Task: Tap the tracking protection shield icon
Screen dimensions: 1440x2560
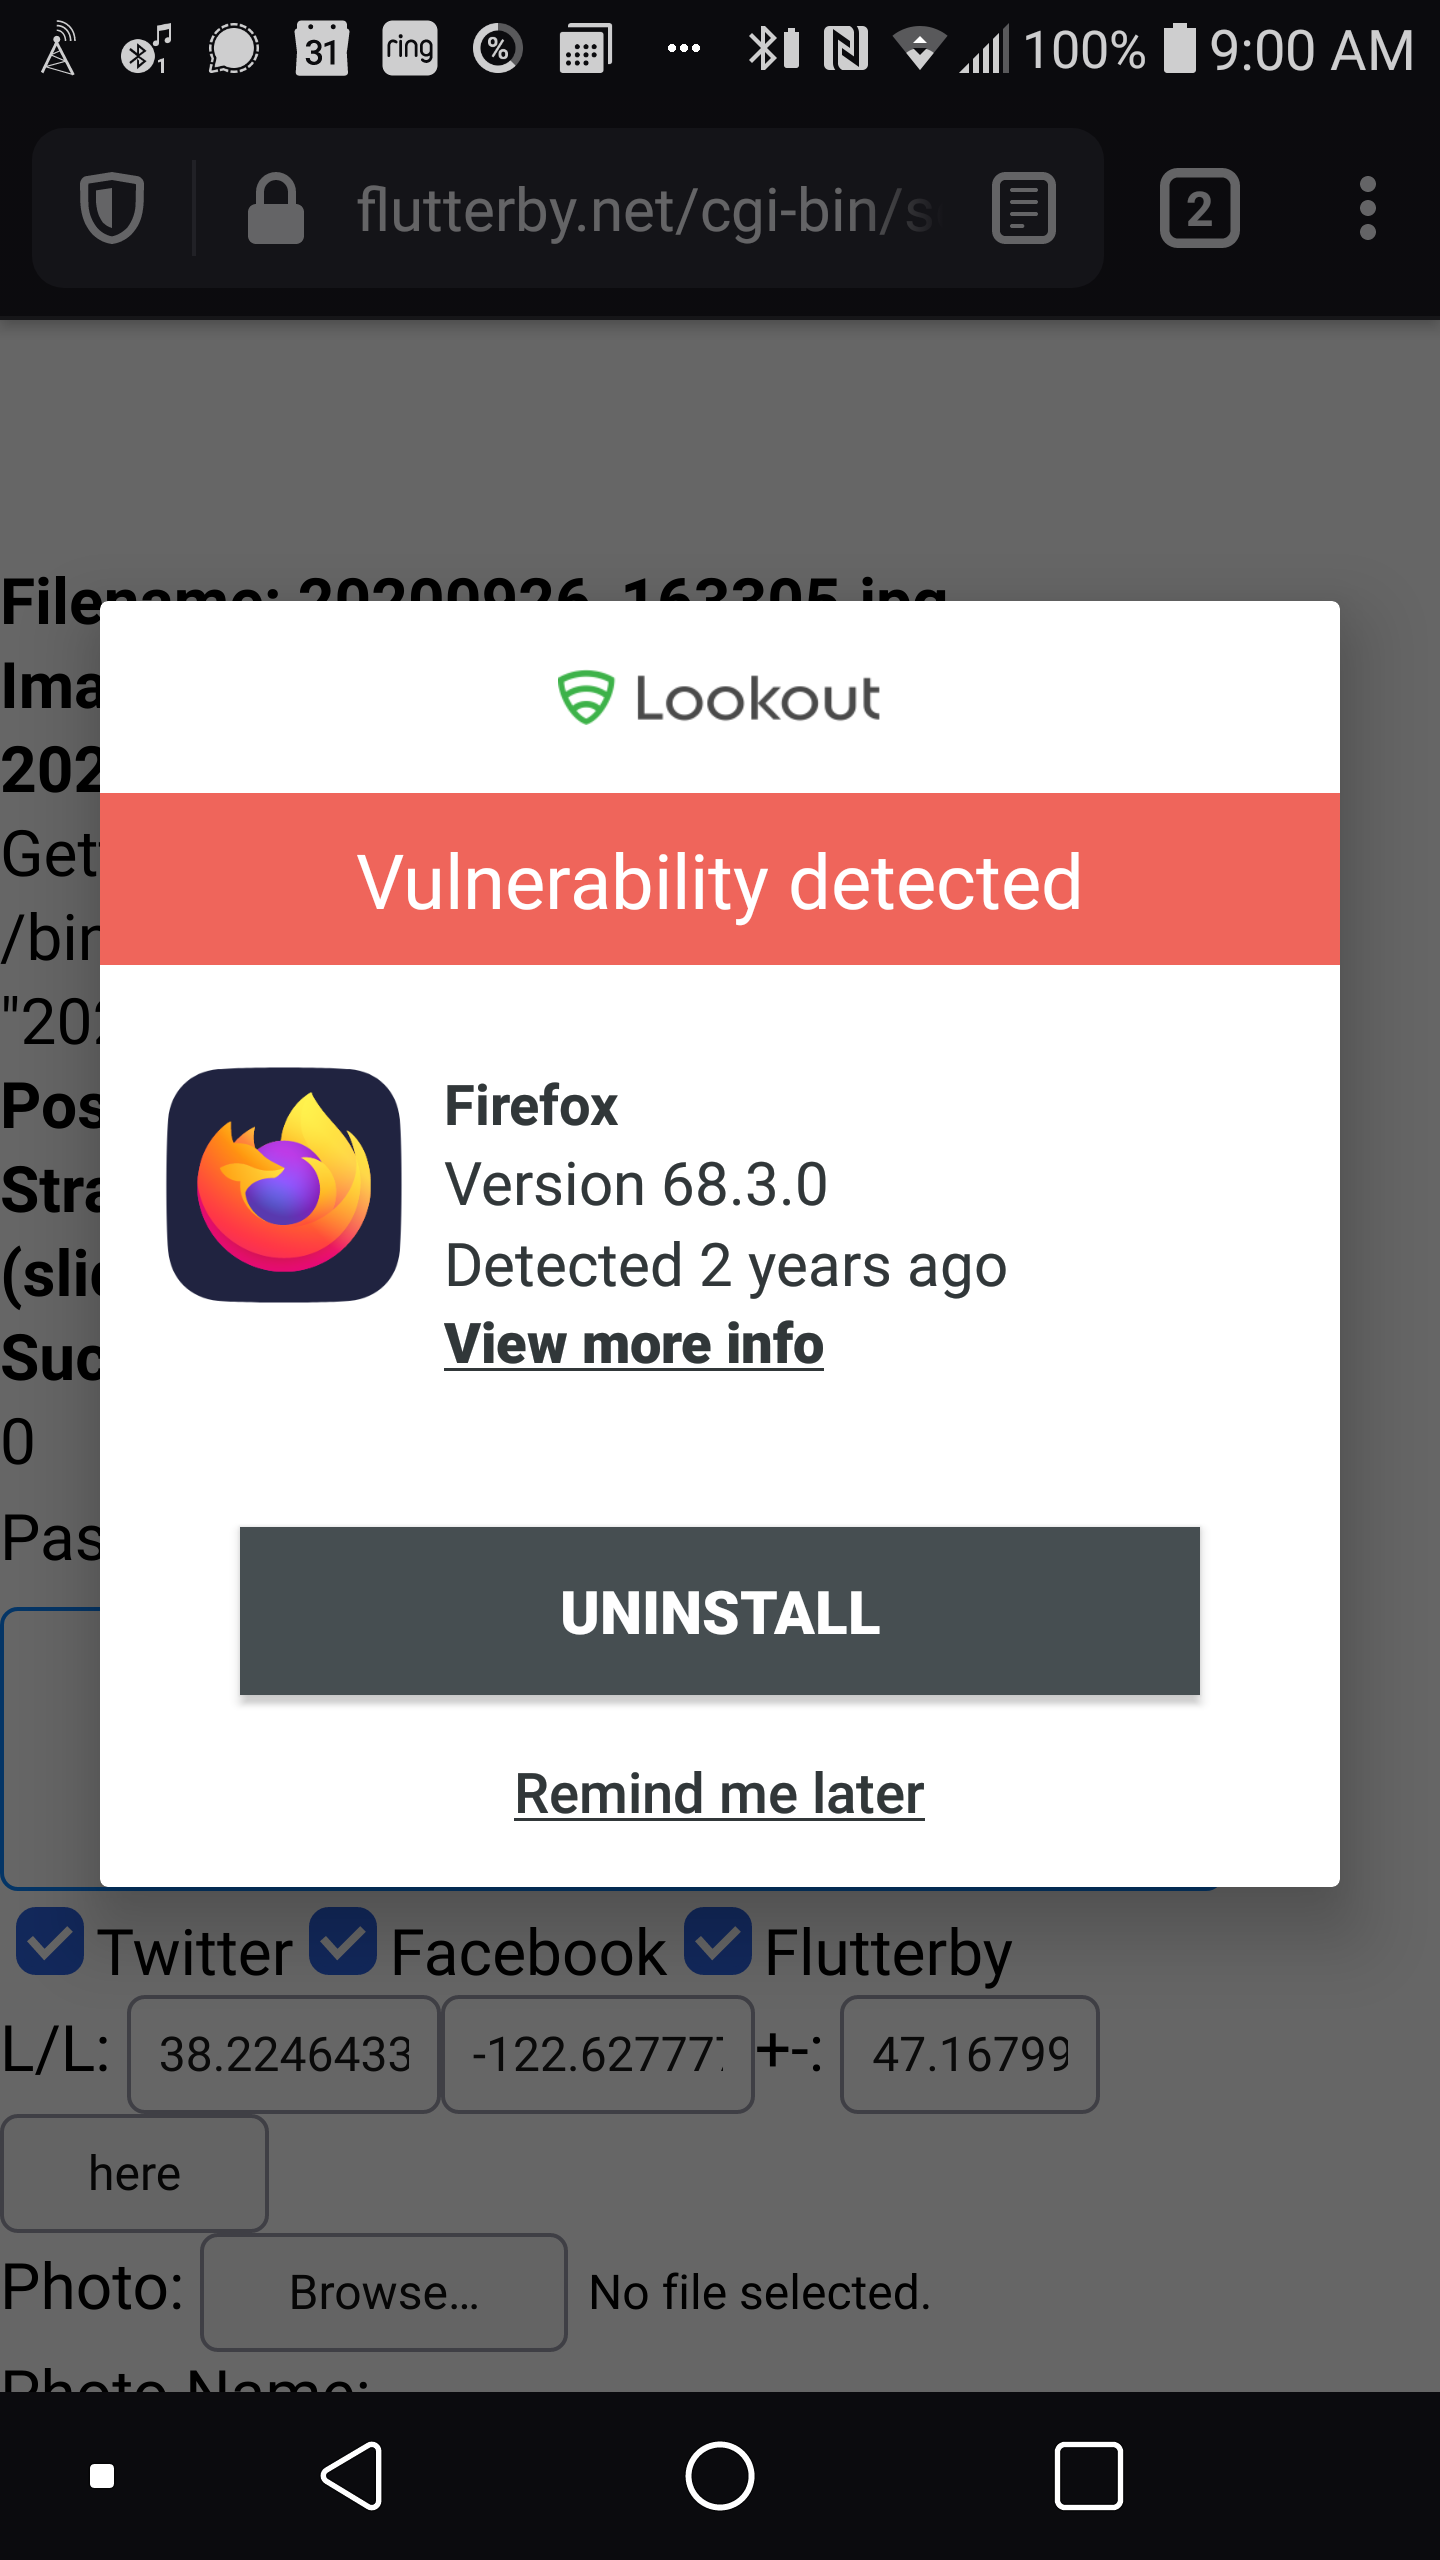Action: [x=112, y=208]
